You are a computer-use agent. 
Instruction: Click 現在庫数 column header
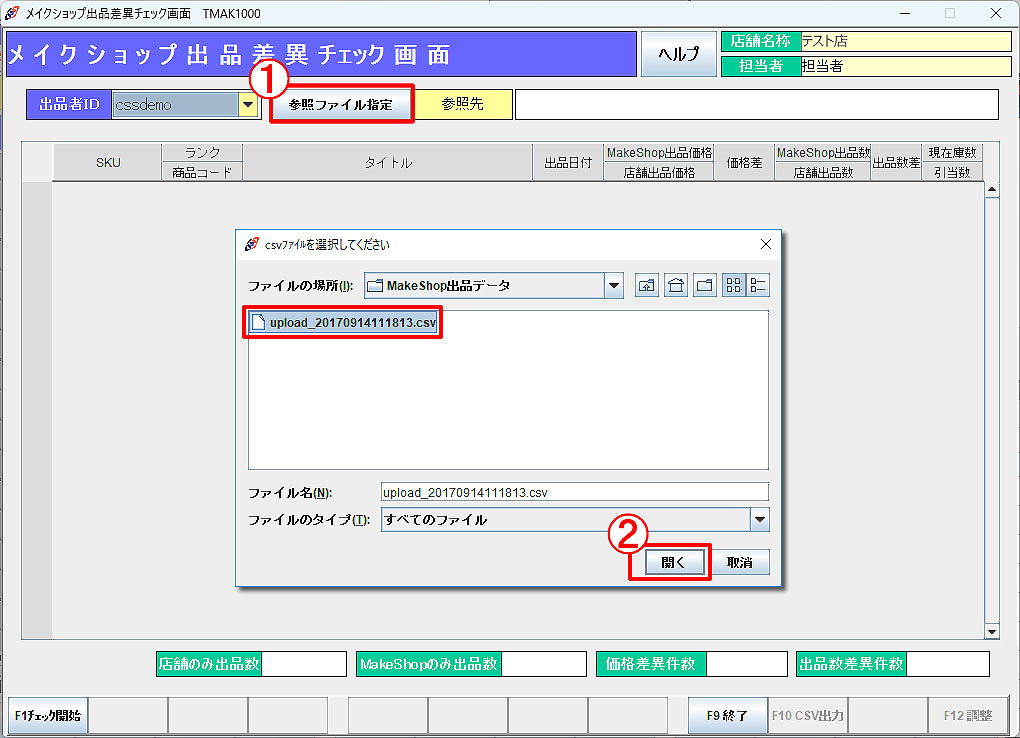point(952,153)
